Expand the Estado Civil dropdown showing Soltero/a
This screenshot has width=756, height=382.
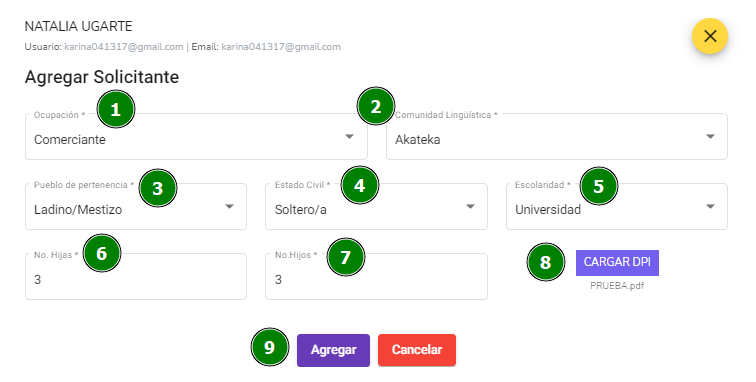(377, 206)
